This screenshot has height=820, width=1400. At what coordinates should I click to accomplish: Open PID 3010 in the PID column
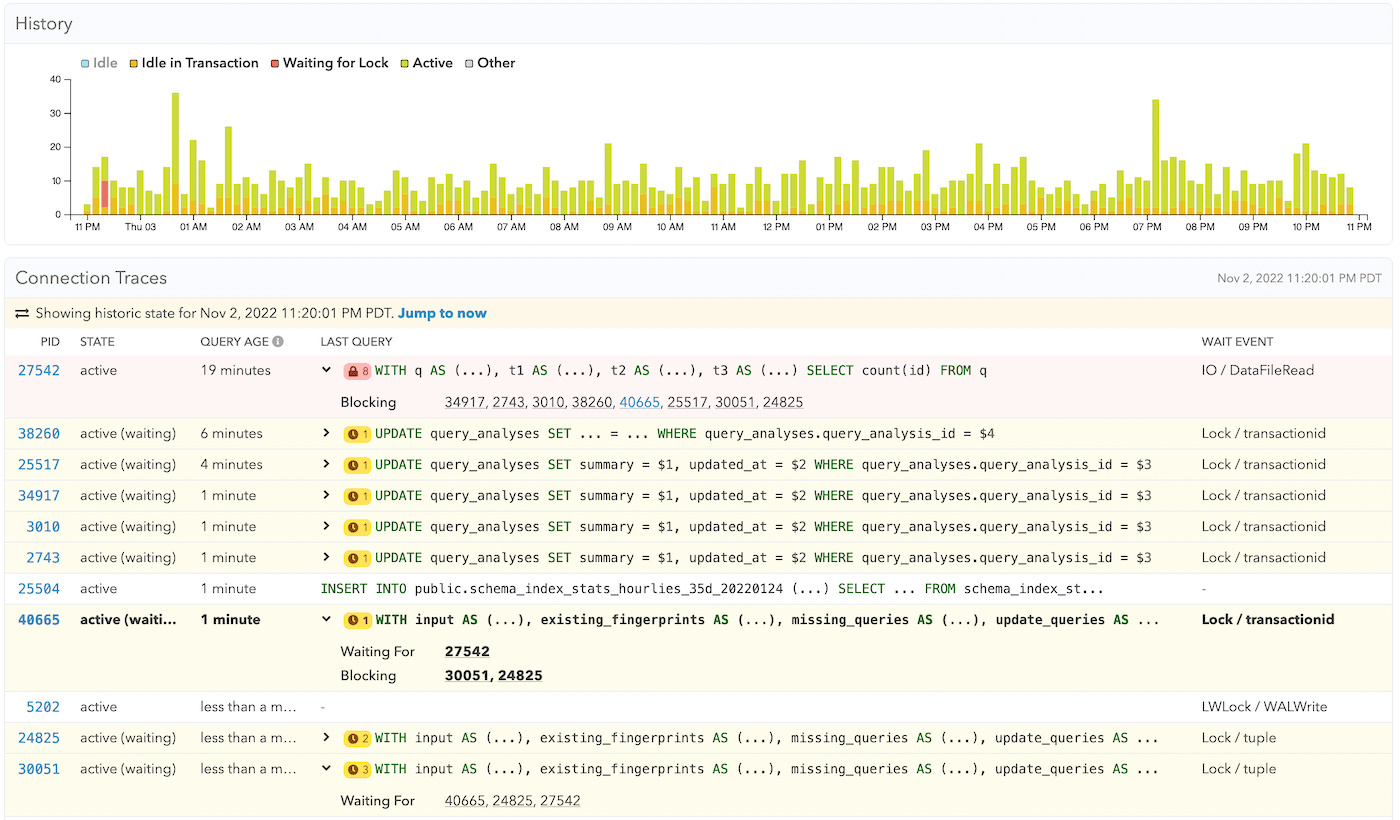[43, 527]
